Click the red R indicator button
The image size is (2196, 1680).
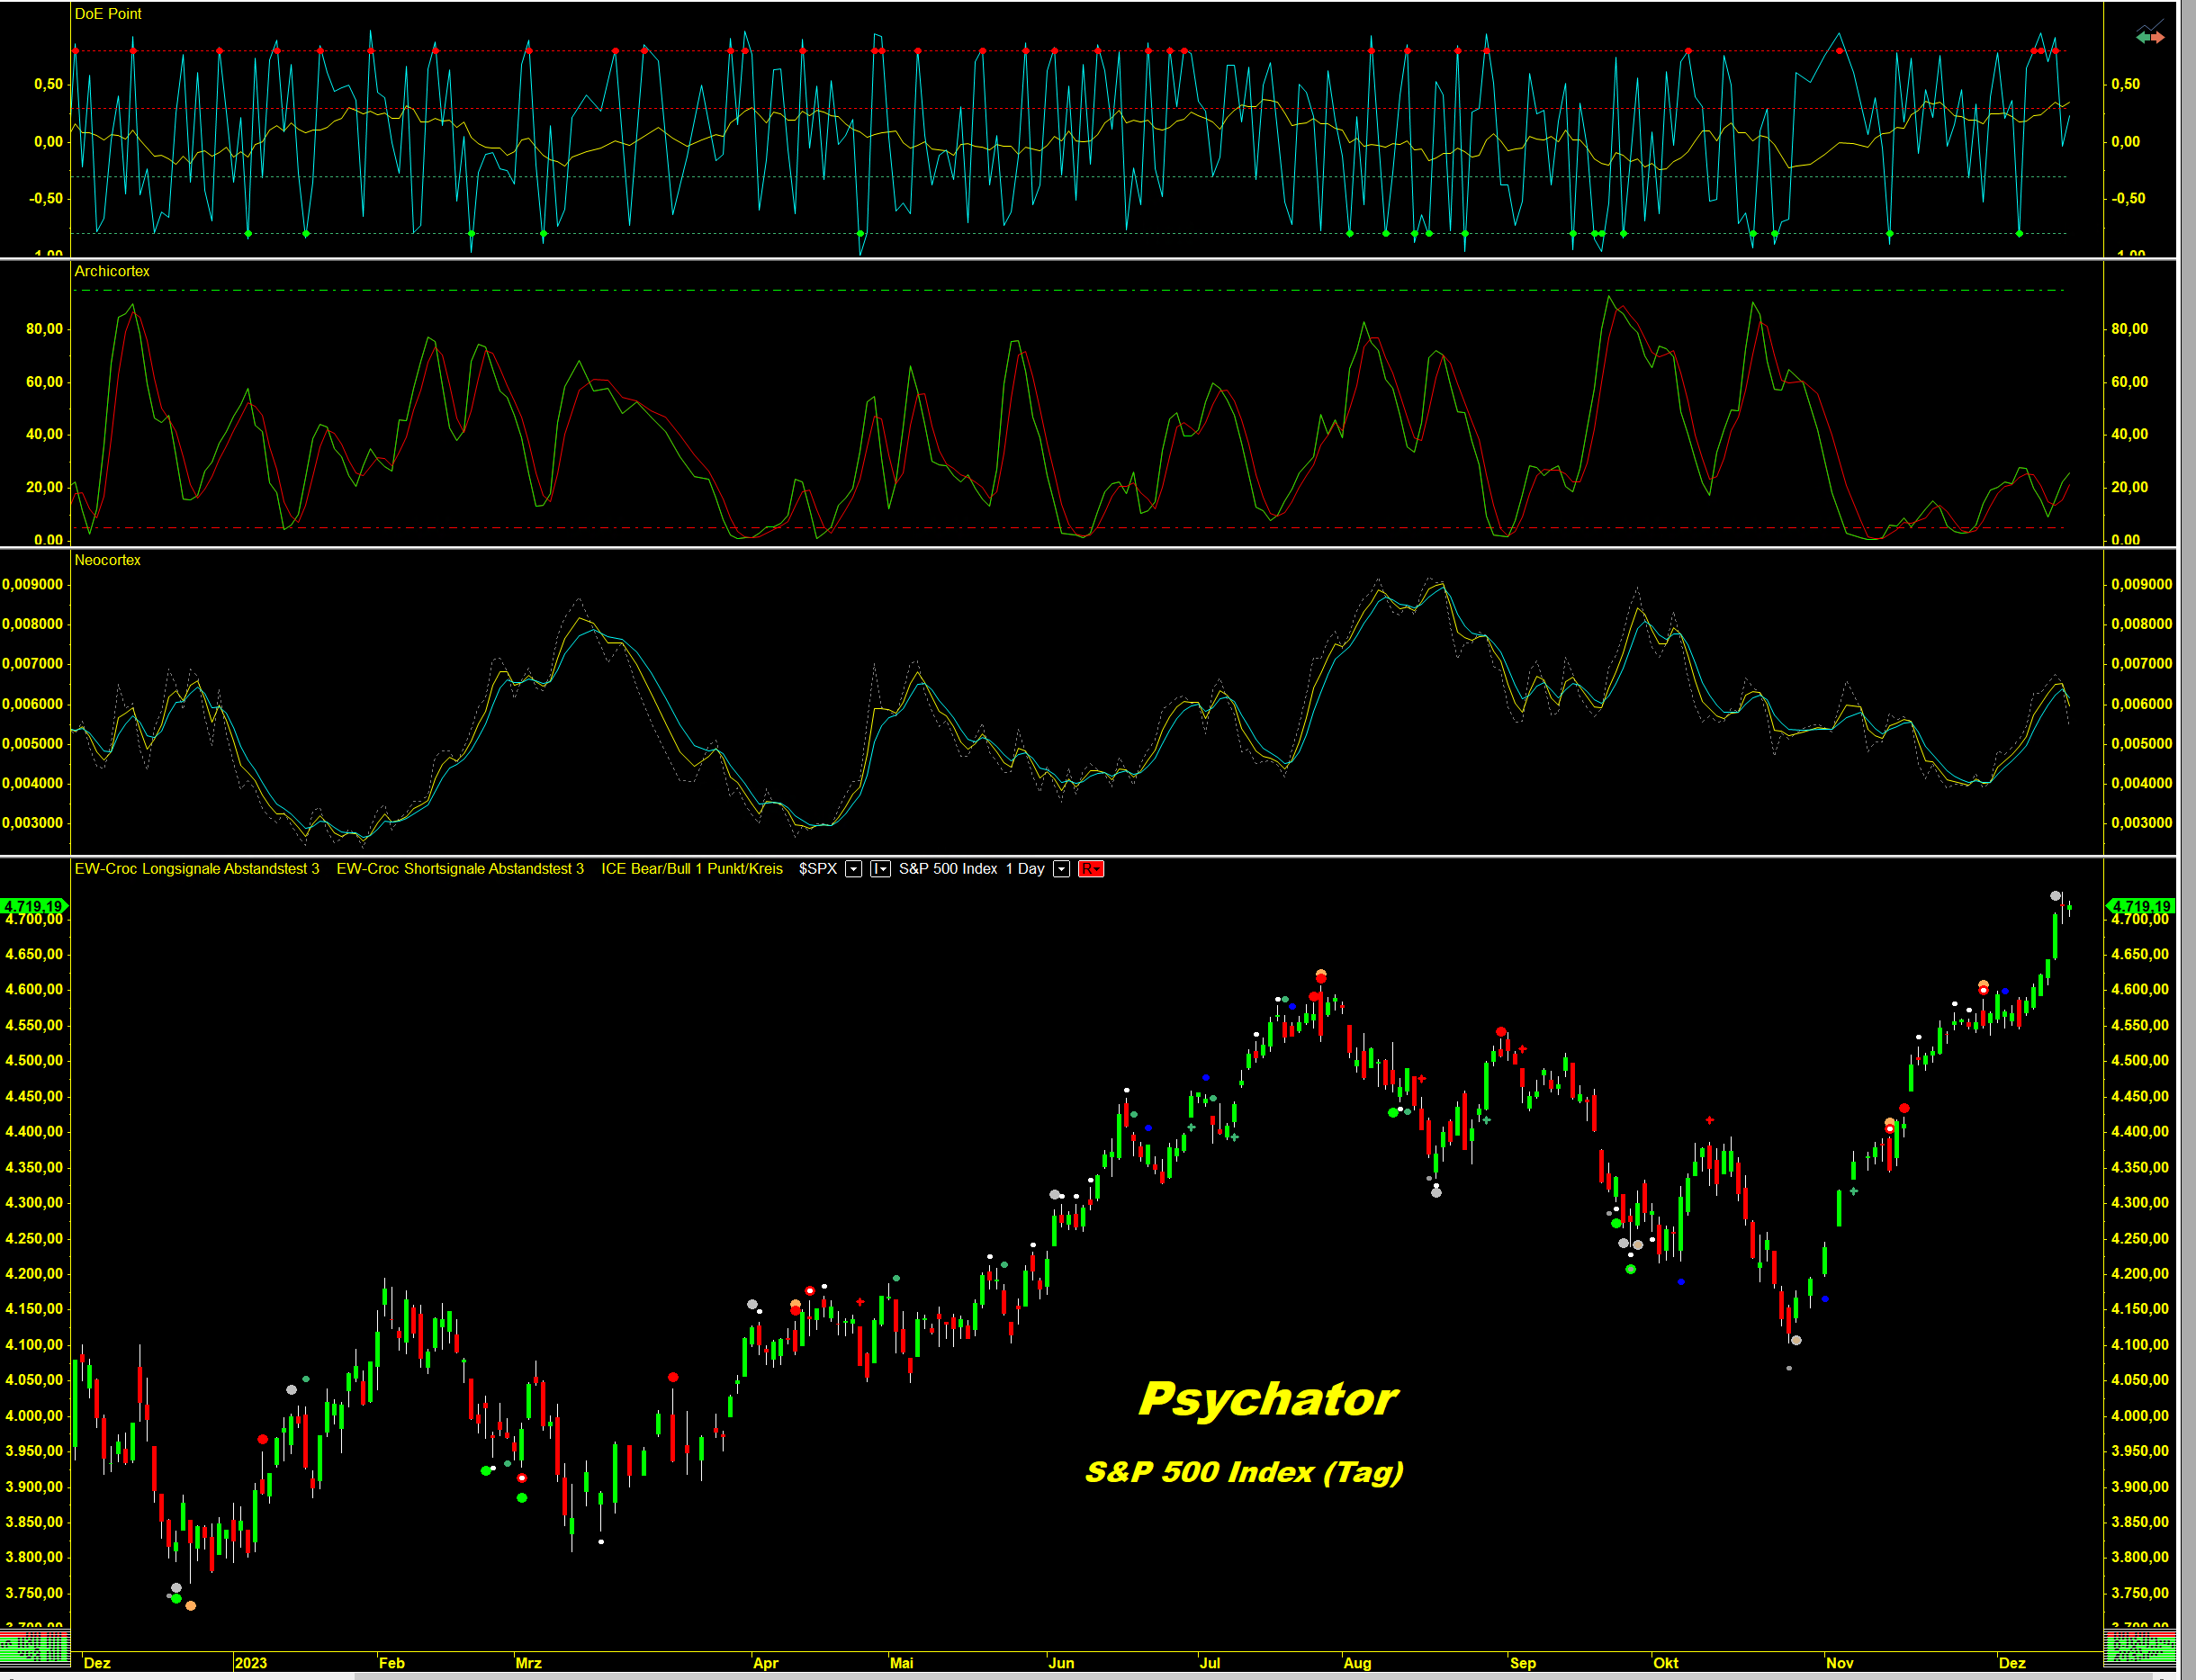pos(1090,869)
